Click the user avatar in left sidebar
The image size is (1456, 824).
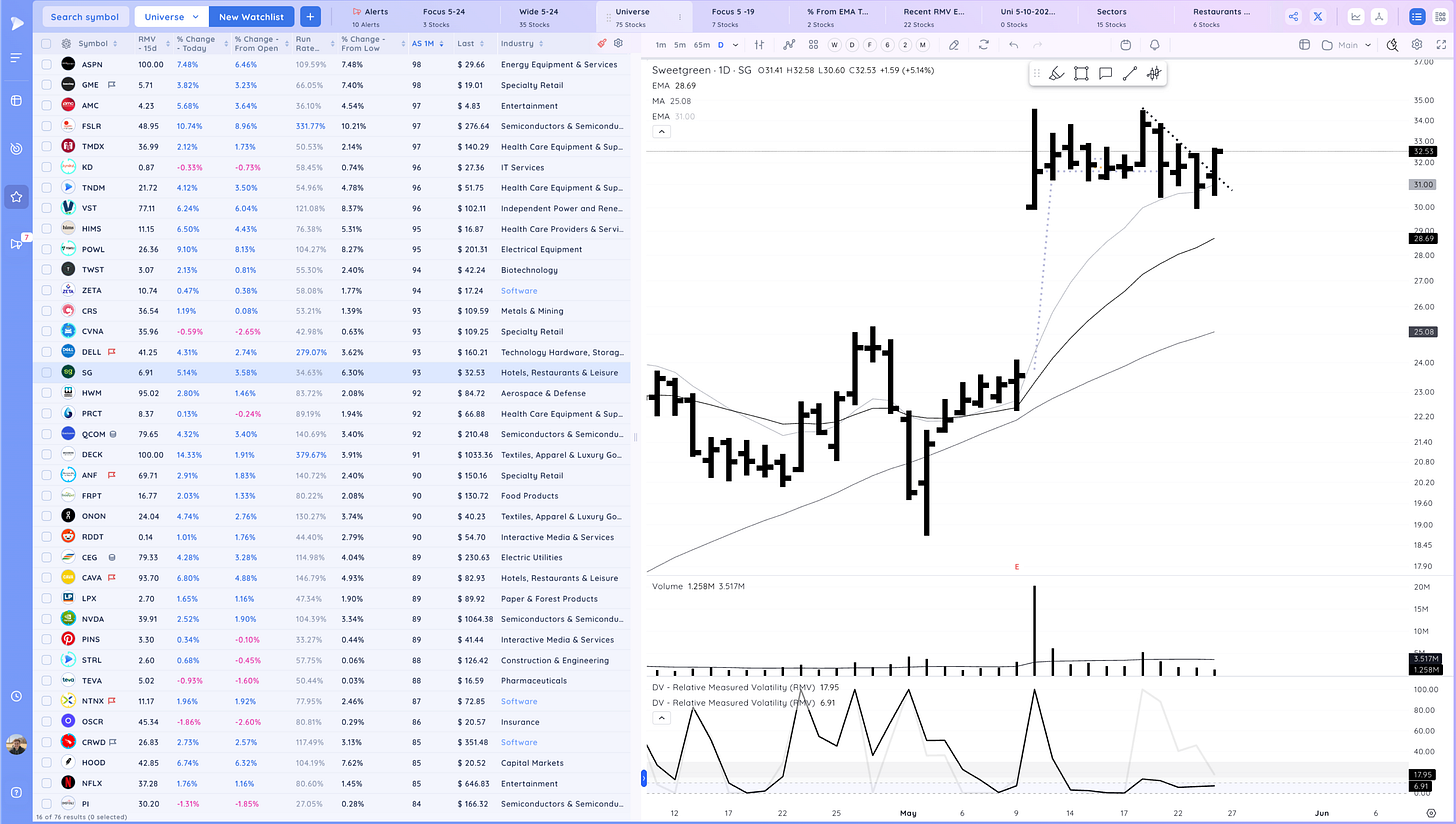pyautogui.click(x=16, y=744)
